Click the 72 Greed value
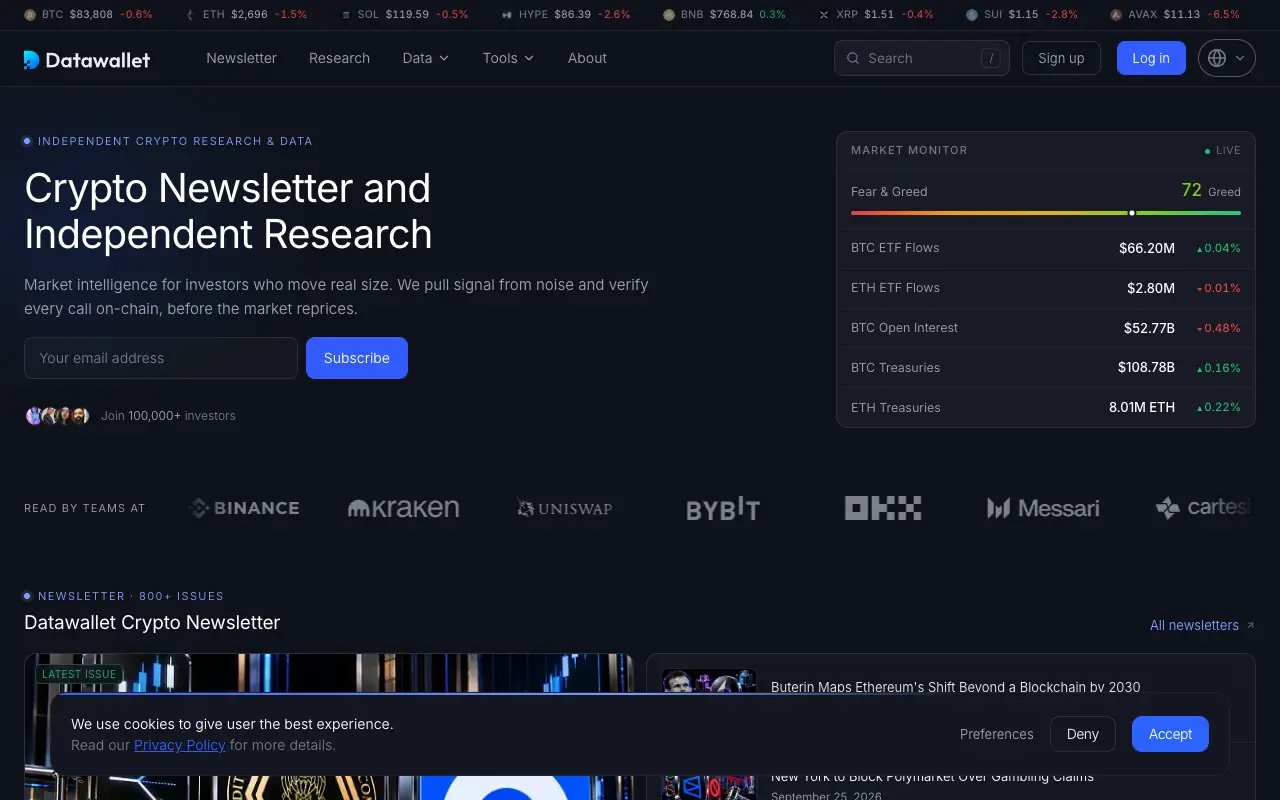Viewport: 1280px width, 800px height. (1211, 190)
